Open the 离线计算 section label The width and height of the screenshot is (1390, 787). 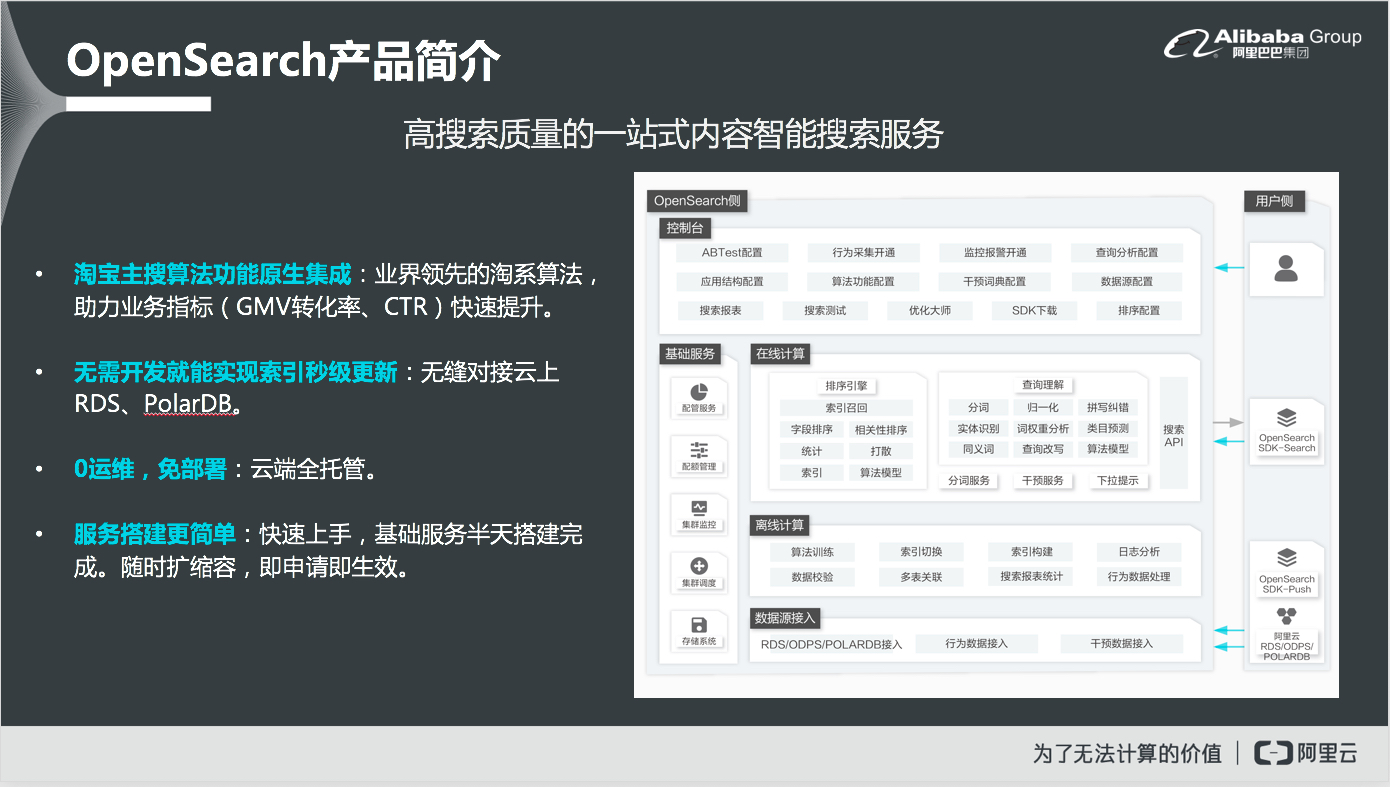(x=780, y=525)
